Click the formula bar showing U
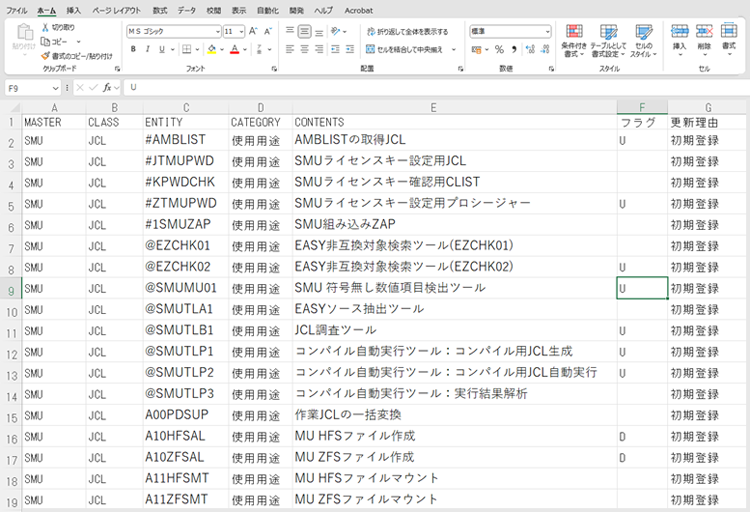The width and height of the screenshot is (750, 512). click(x=435, y=88)
